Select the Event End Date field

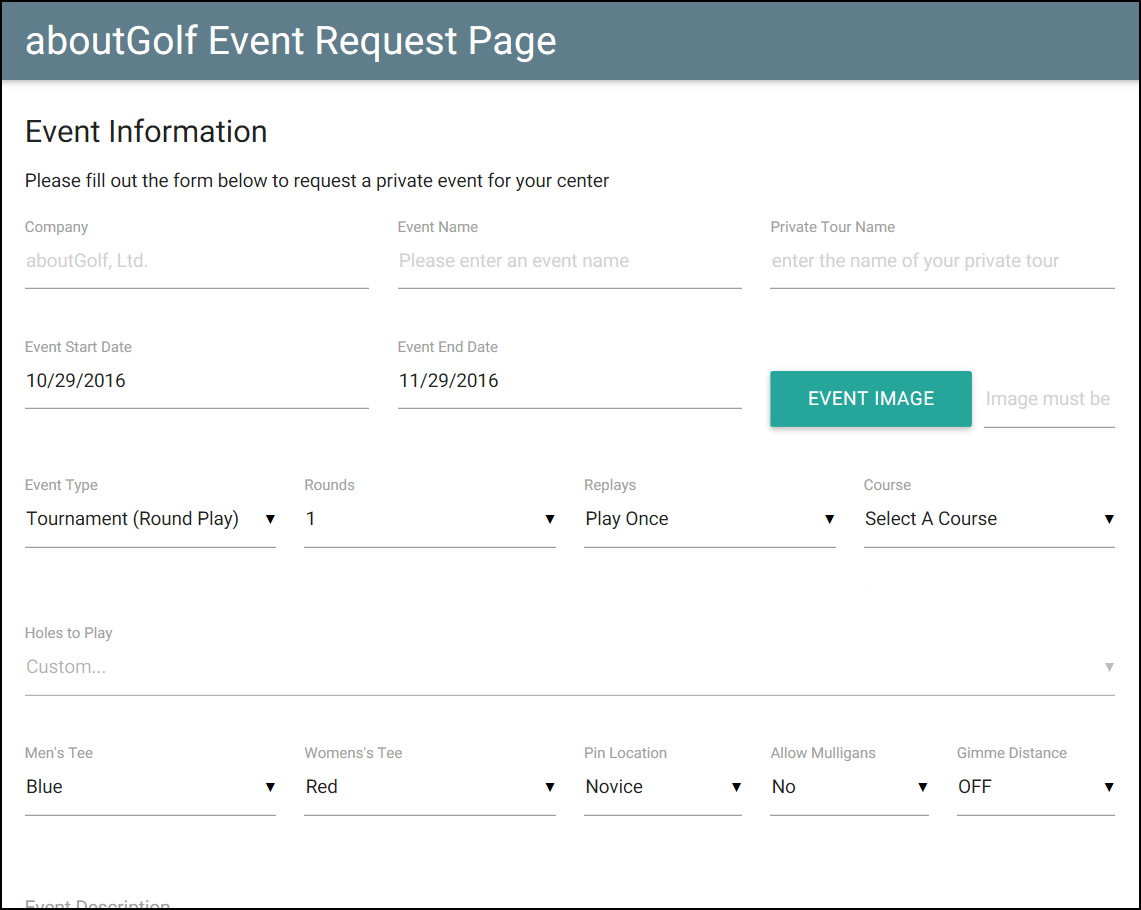569,381
